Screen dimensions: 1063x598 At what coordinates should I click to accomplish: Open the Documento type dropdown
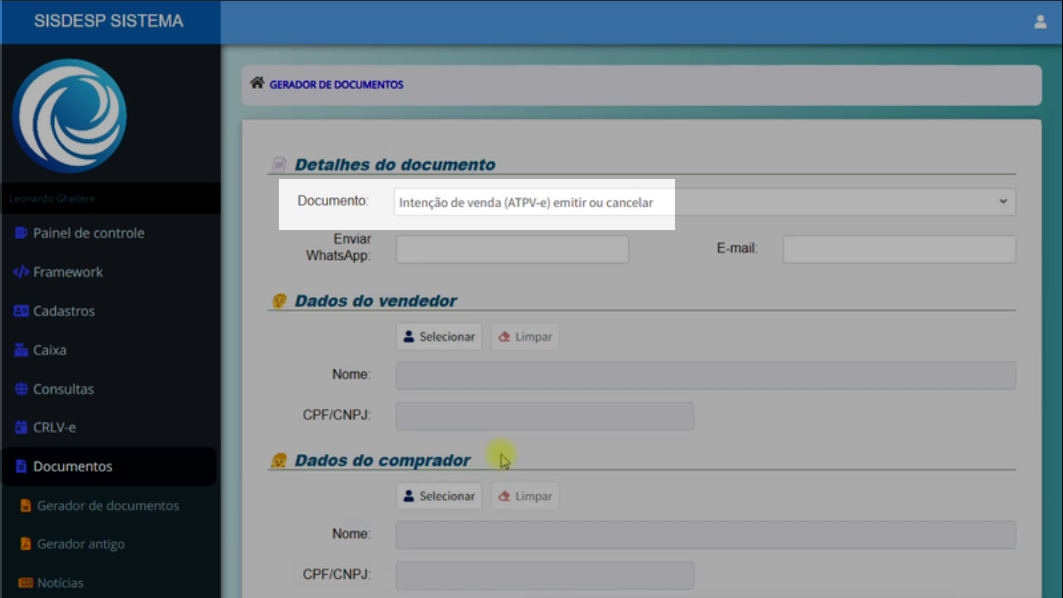(x=704, y=202)
